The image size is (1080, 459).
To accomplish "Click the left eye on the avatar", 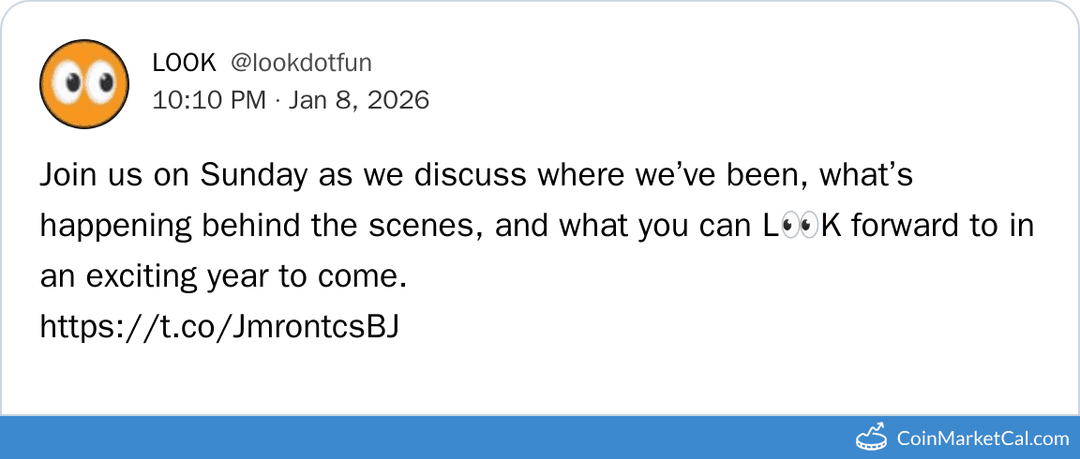I will [68, 87].
